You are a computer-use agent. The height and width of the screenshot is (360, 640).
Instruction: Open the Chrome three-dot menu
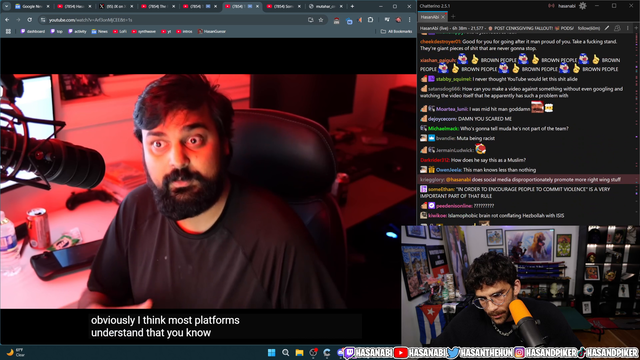point(409,20)
